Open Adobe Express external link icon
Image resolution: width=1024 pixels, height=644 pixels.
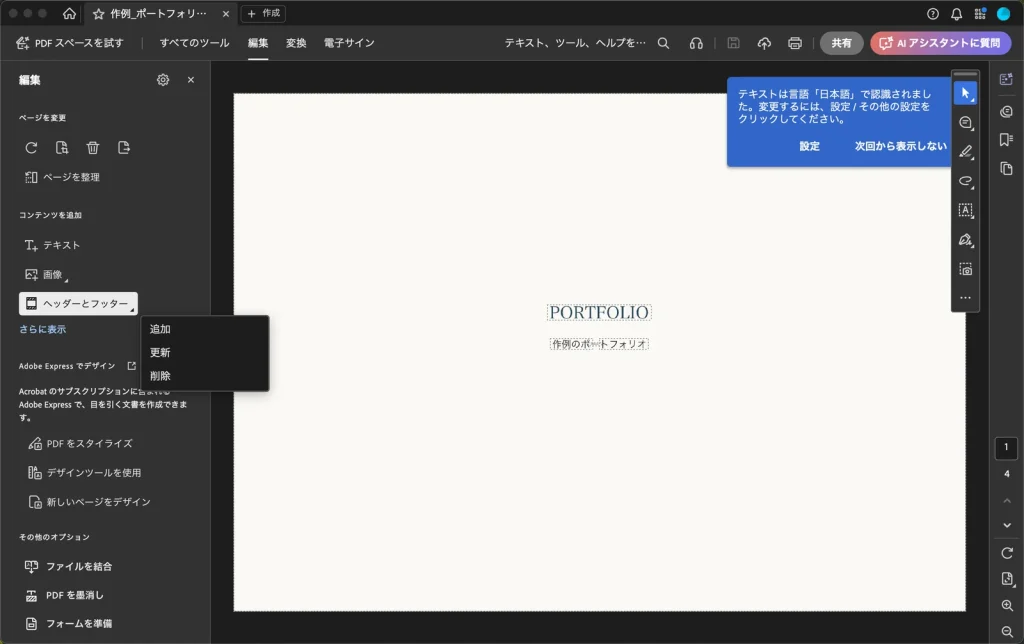(x=131, y=366)
